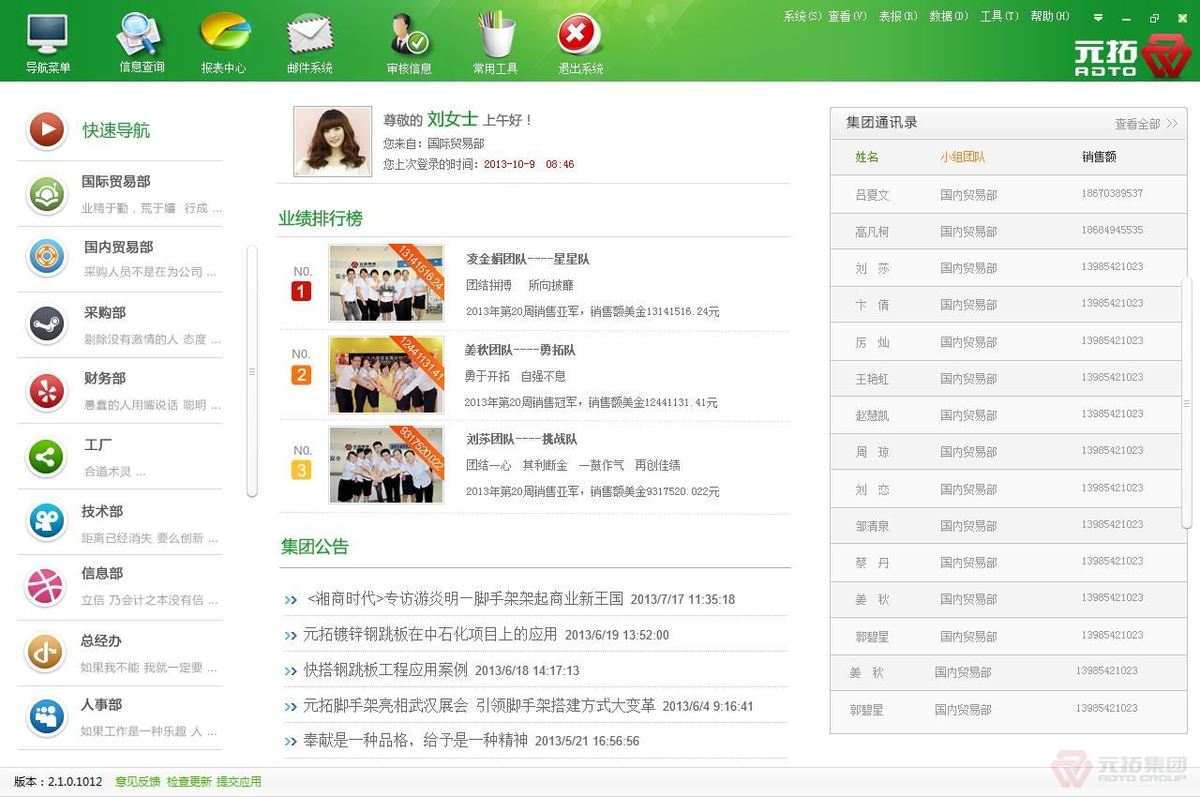Select the 人事部 blue people icon
1200x797 pixels.
pyautogui.click(x=46, y=716)
